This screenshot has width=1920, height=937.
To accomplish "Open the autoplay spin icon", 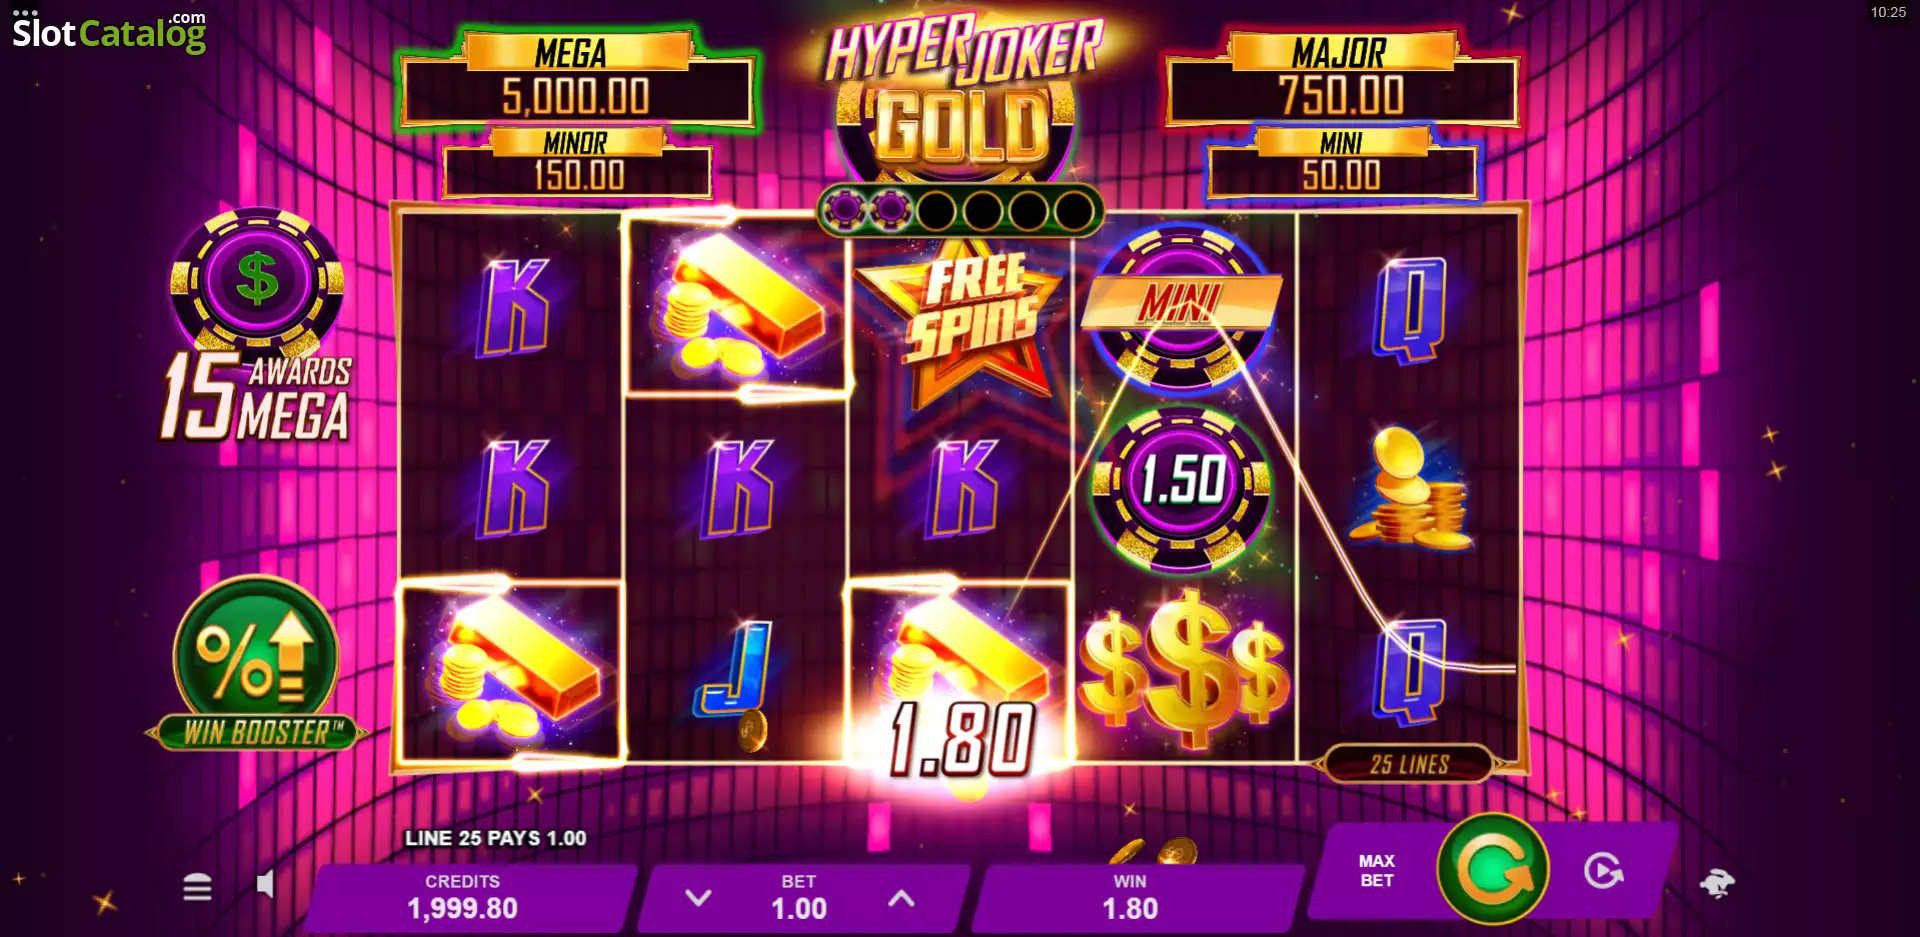I will click(1604, 871).
